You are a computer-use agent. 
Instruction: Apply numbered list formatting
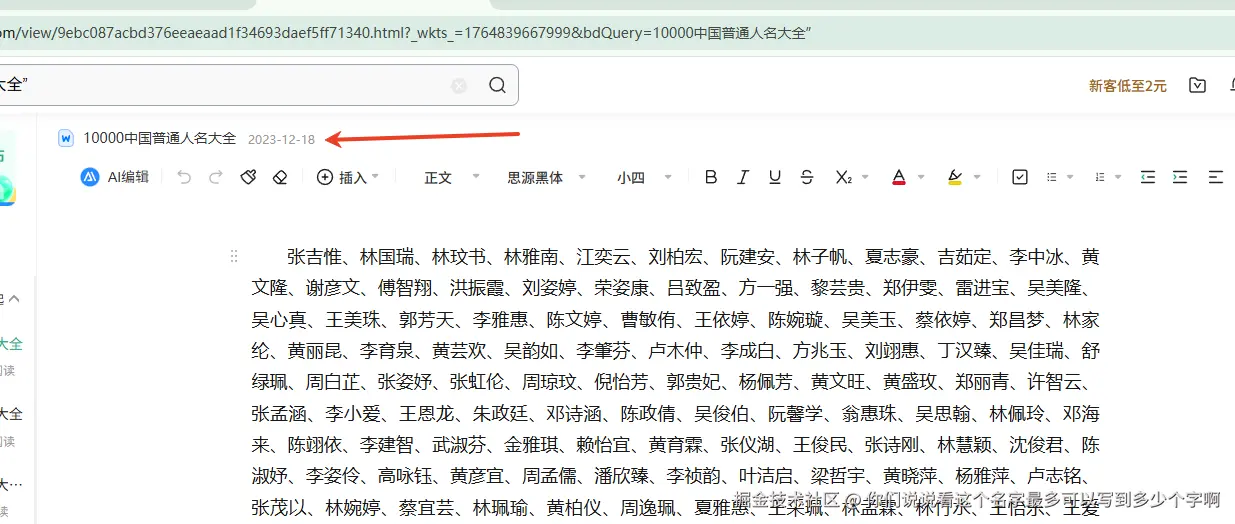click(x=1100, y=177)
